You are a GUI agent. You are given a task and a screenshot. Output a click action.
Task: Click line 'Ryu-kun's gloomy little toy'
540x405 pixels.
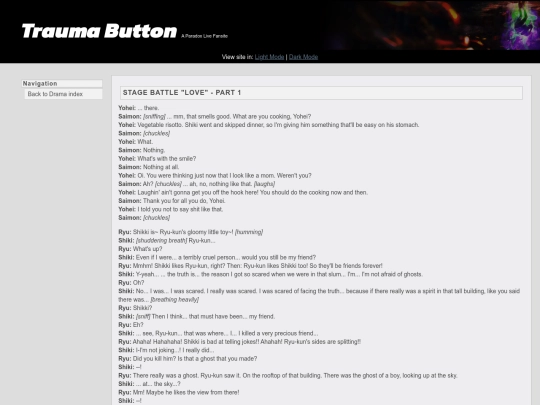pos(191,232)
